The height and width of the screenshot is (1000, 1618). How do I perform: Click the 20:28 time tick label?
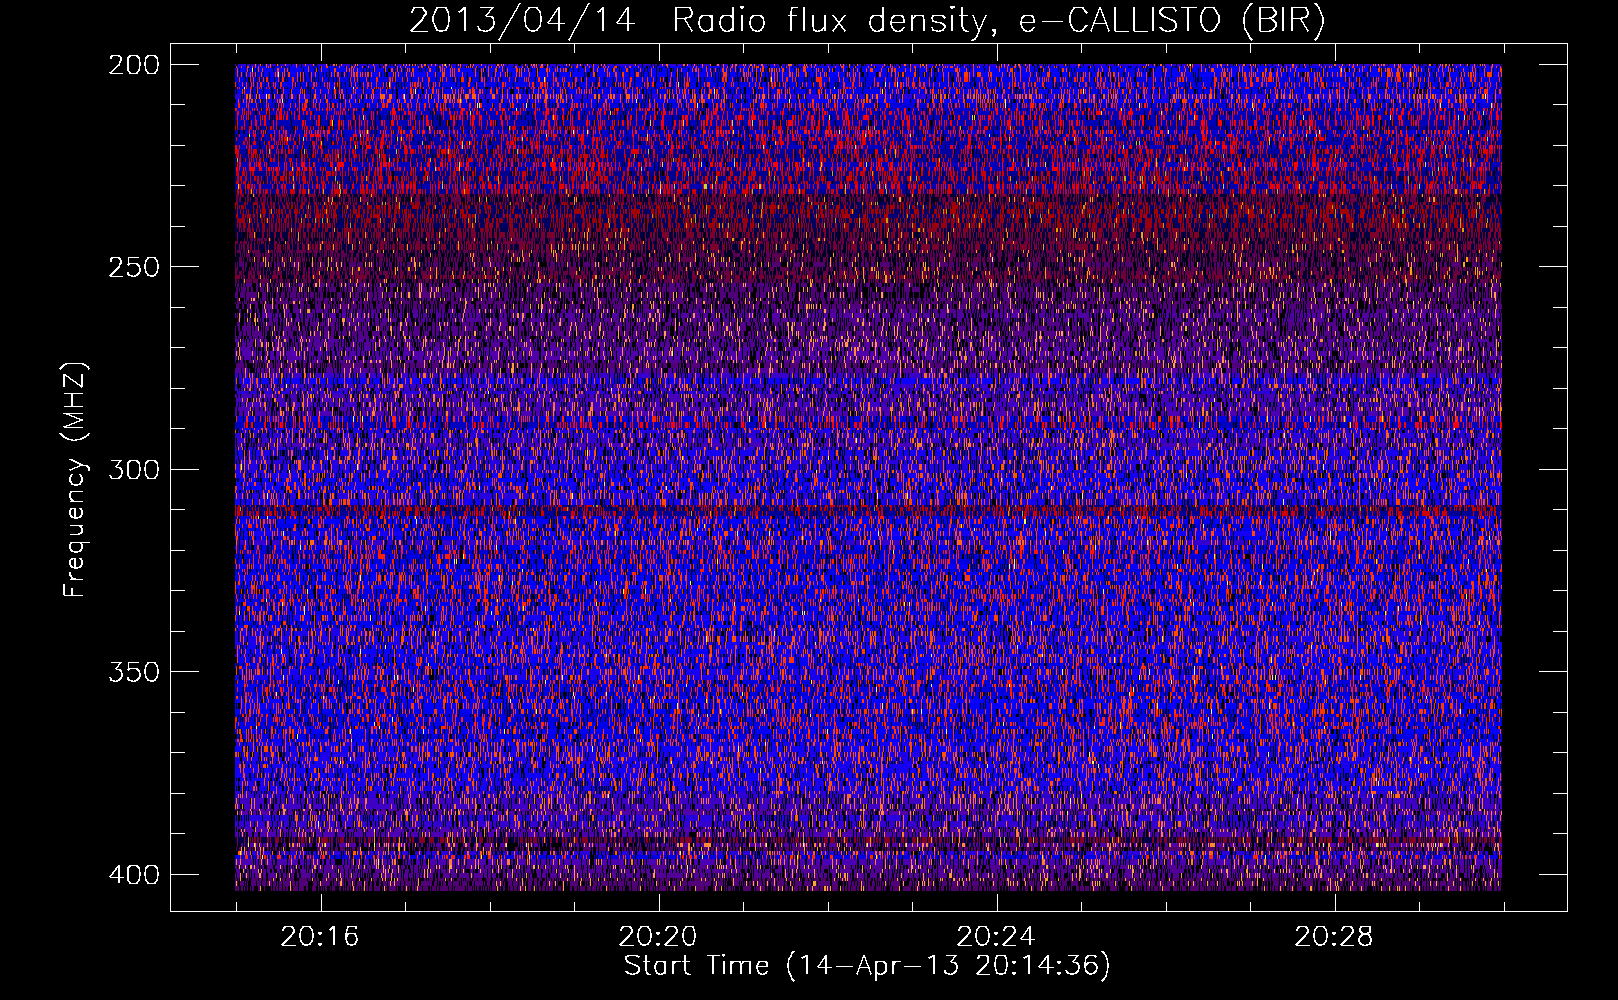1334,937
